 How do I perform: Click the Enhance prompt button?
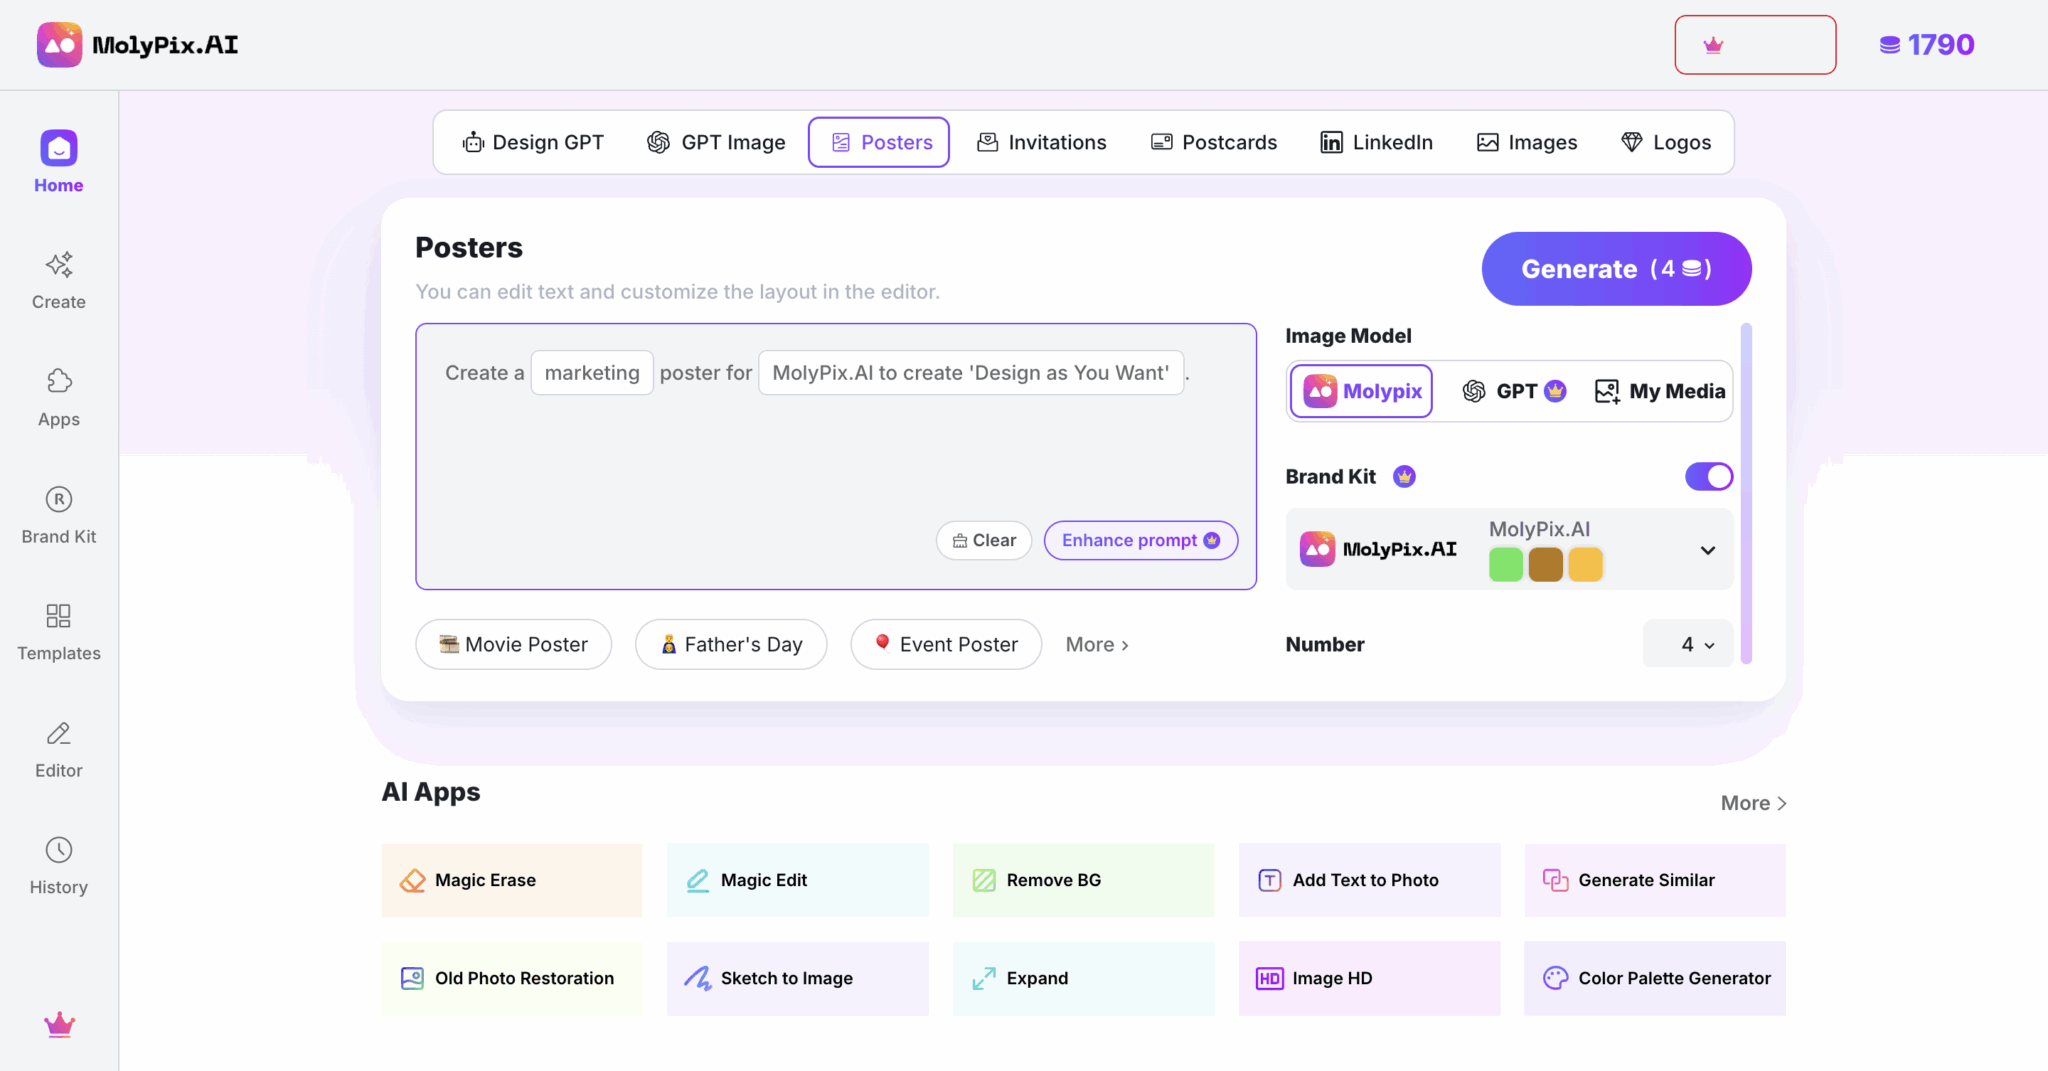tap(1140, 540)
